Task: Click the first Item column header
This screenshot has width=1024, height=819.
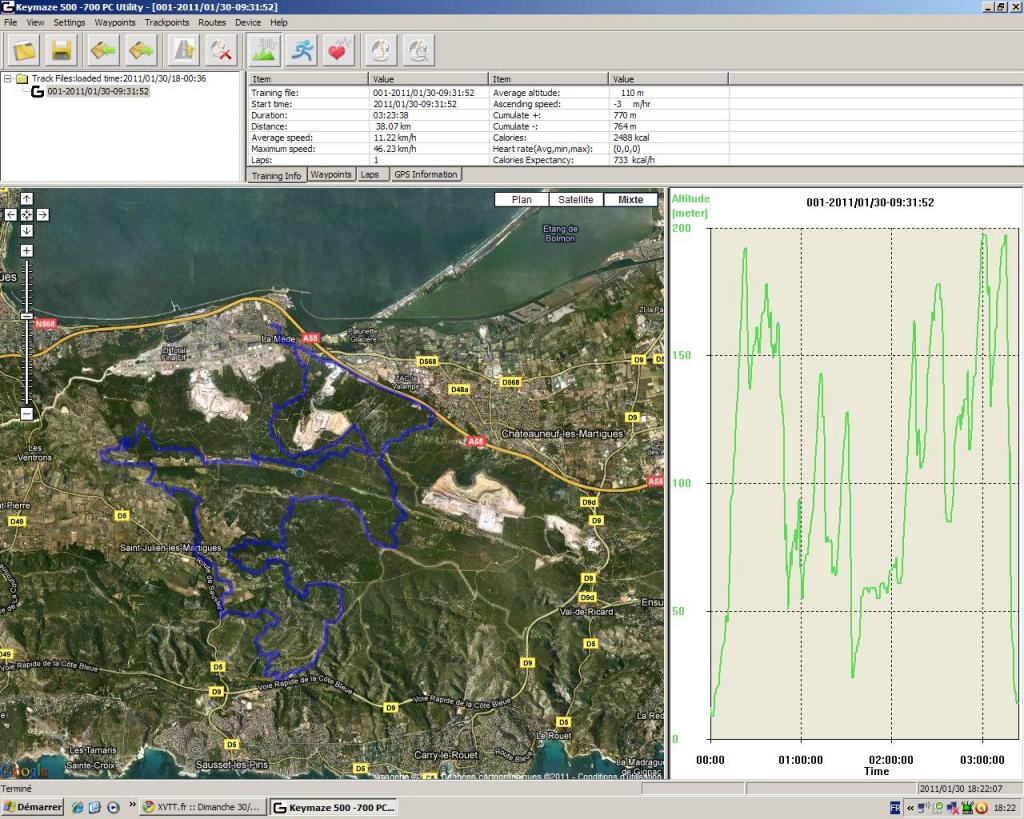Action: (x=308, y=79)
